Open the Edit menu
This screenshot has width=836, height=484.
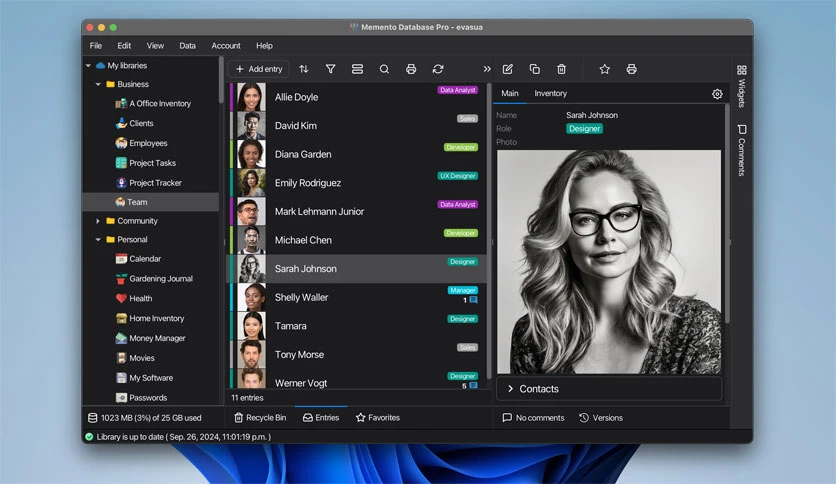124,46
